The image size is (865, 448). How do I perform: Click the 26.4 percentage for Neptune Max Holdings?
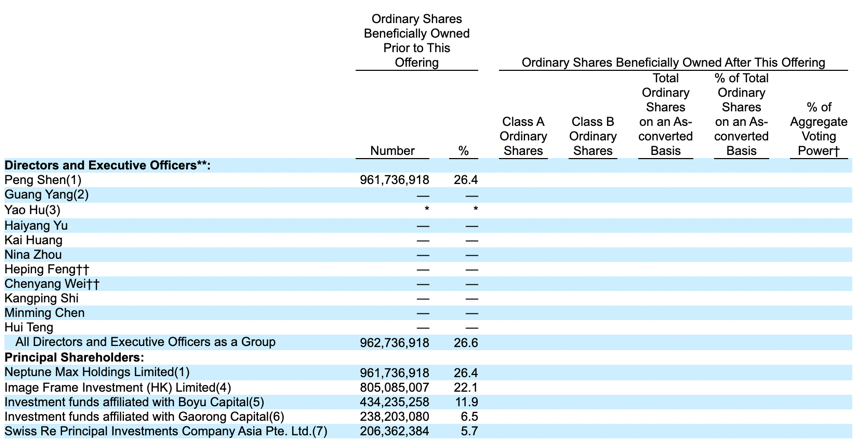click(x=466, y=373)
